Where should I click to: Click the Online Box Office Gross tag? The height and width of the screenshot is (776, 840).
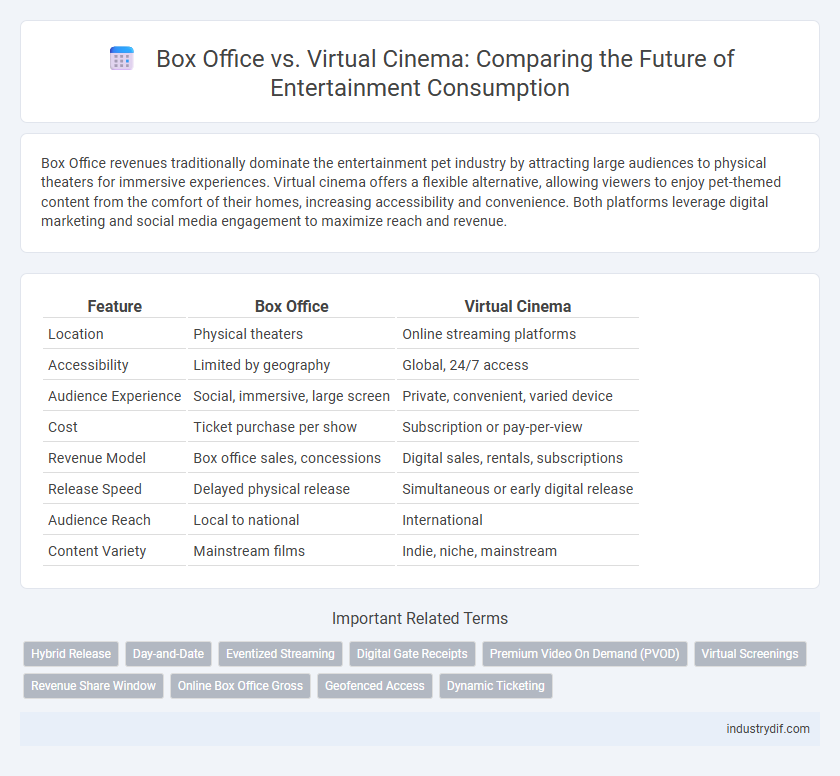240,686
